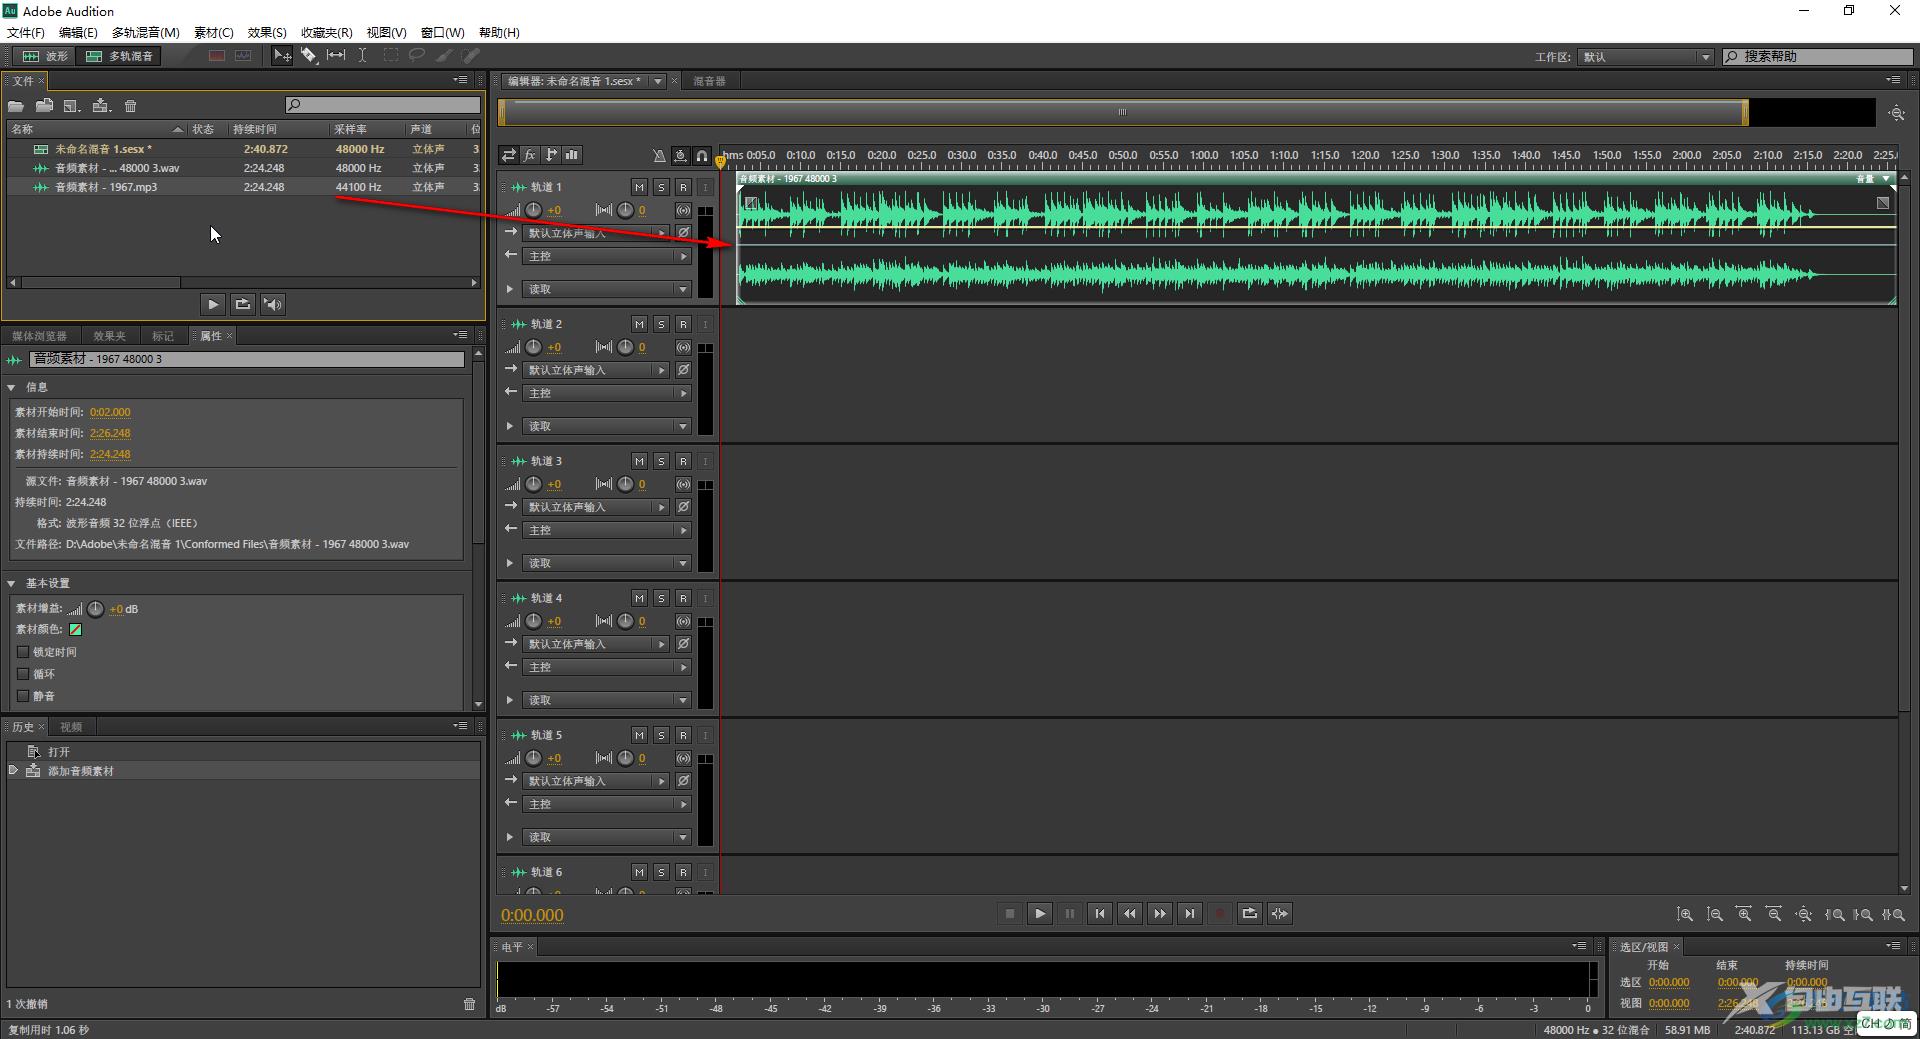Open the 效果(S) menu
Viewport: 1920px width, 1039px height.
[267, 33]
